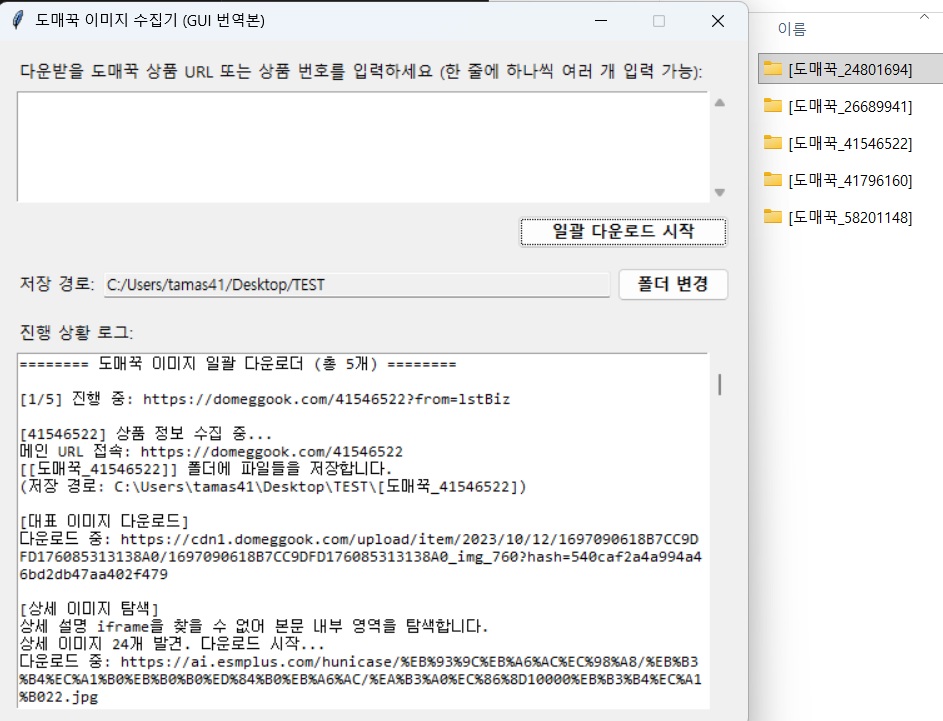Click log header '[상세 이미지 탐색]'
943x721 pixels.
89,609
